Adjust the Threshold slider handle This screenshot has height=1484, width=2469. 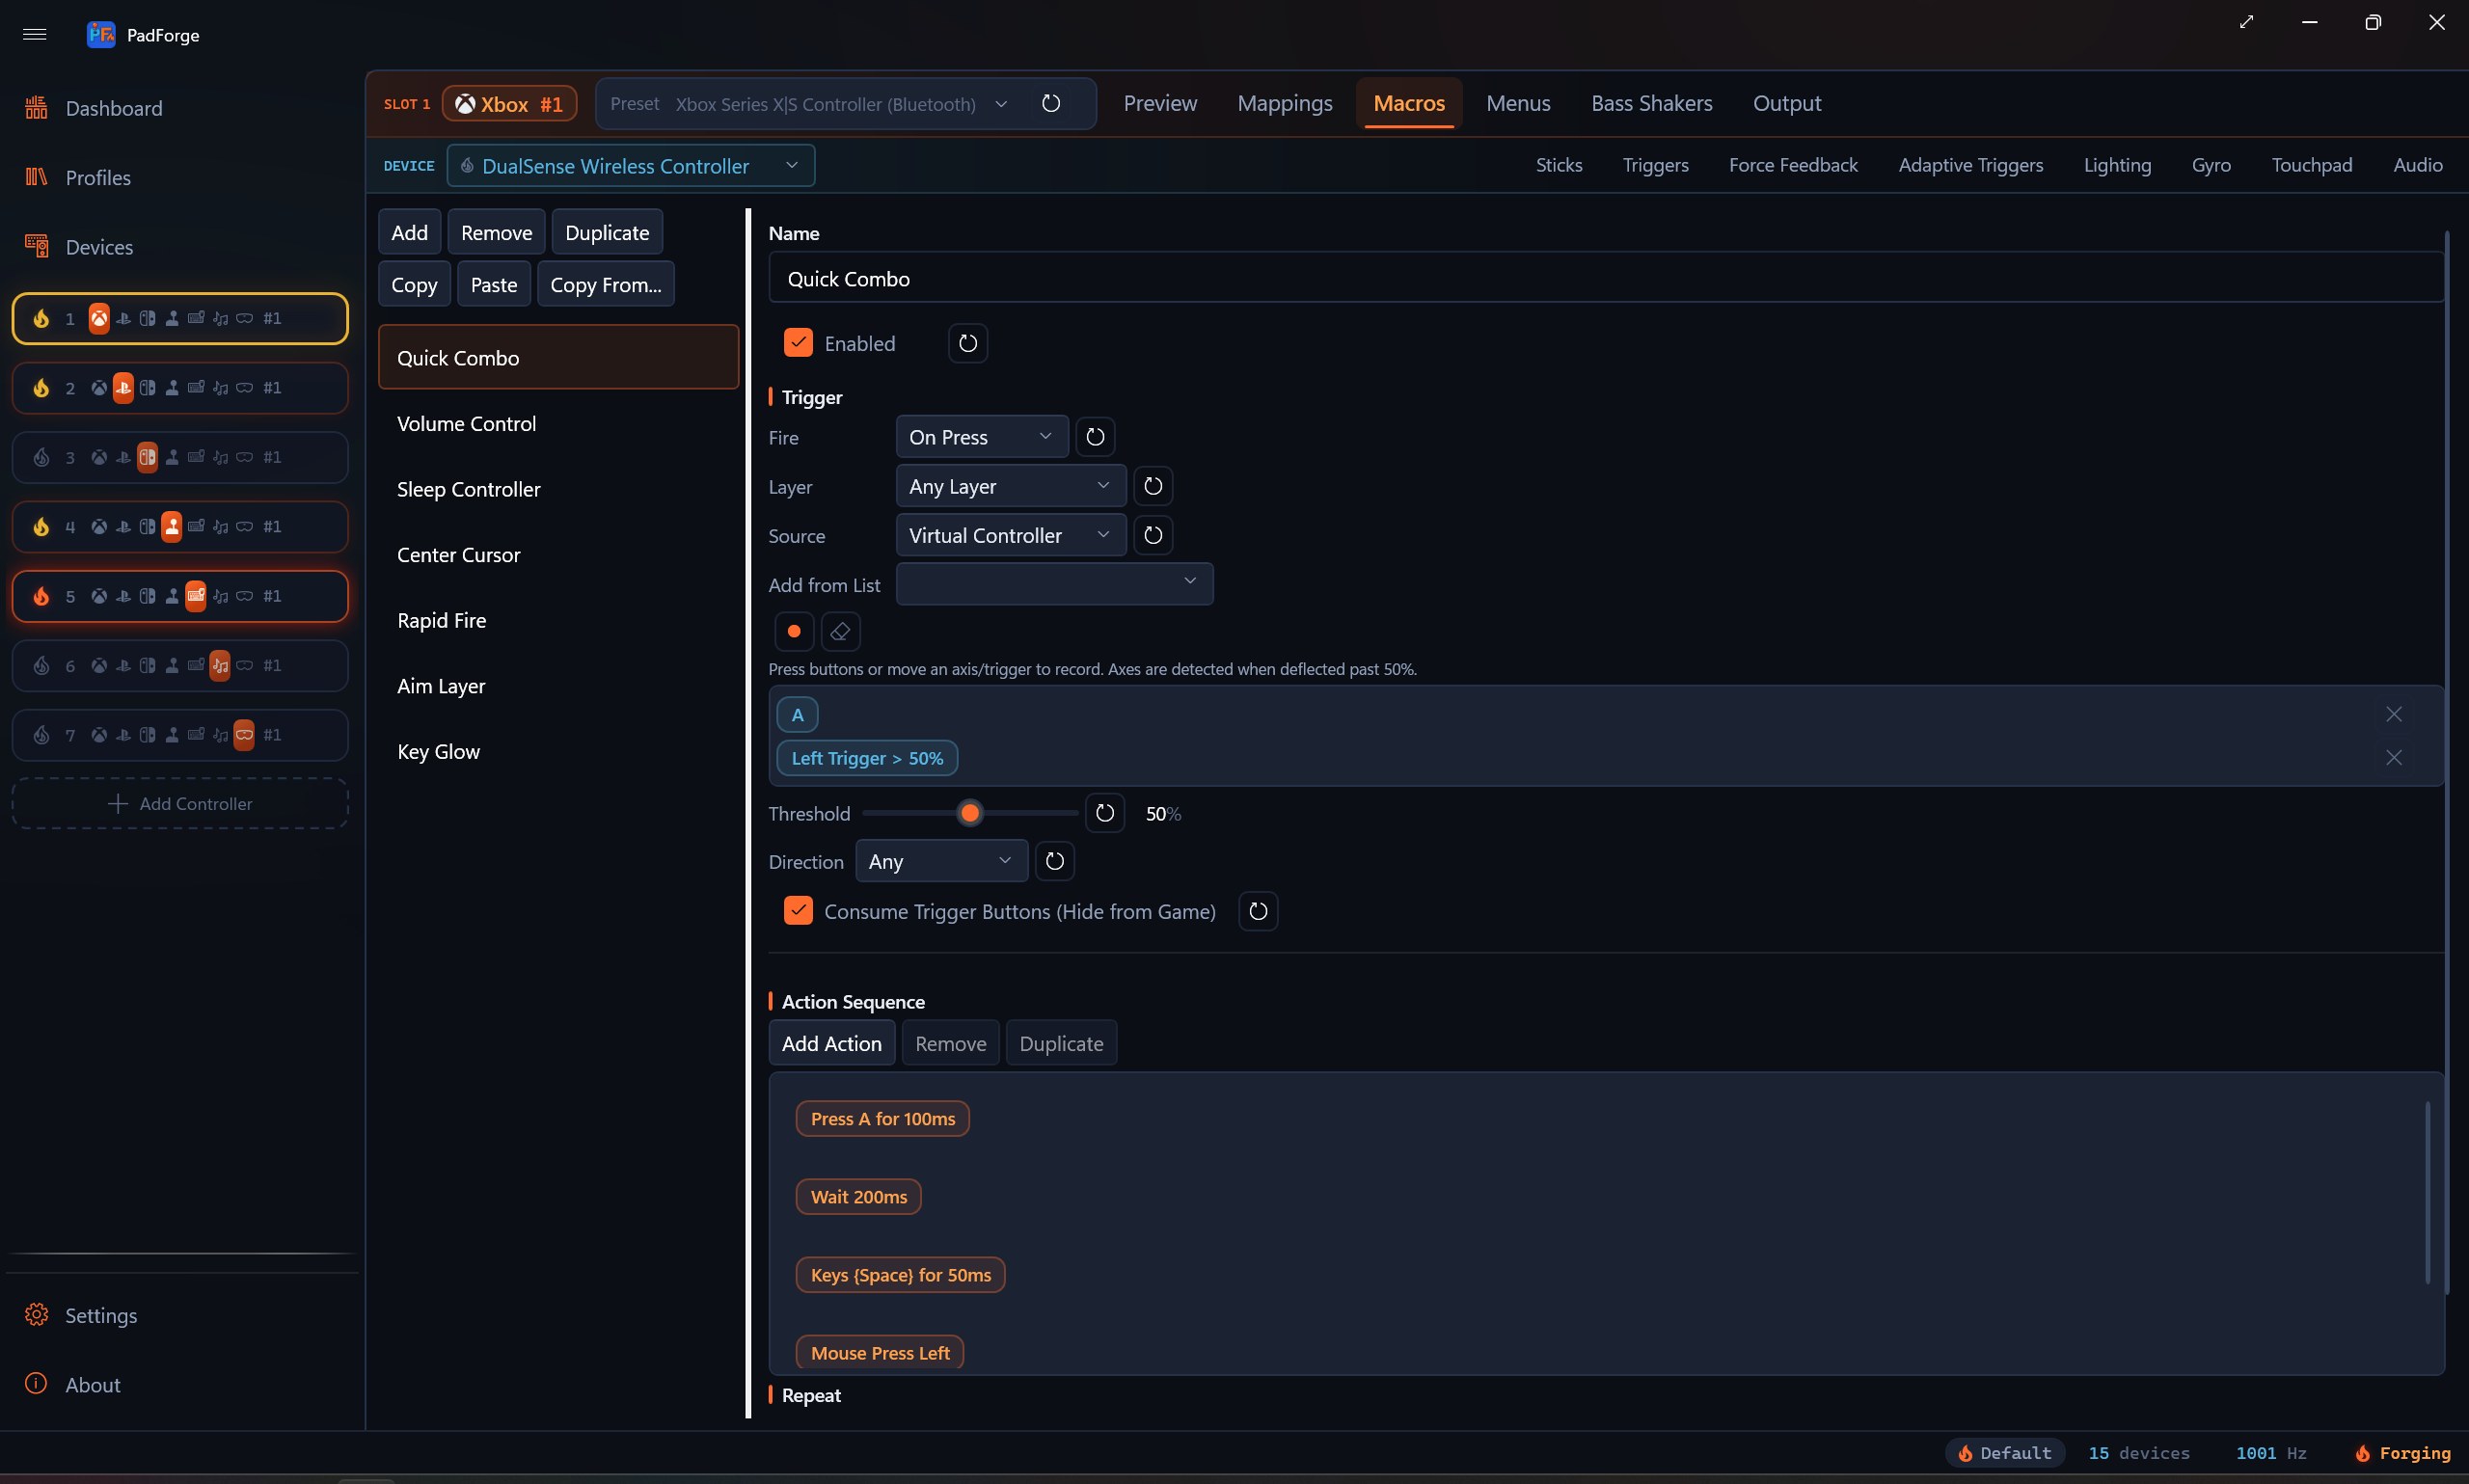click(x=969, y=813)
